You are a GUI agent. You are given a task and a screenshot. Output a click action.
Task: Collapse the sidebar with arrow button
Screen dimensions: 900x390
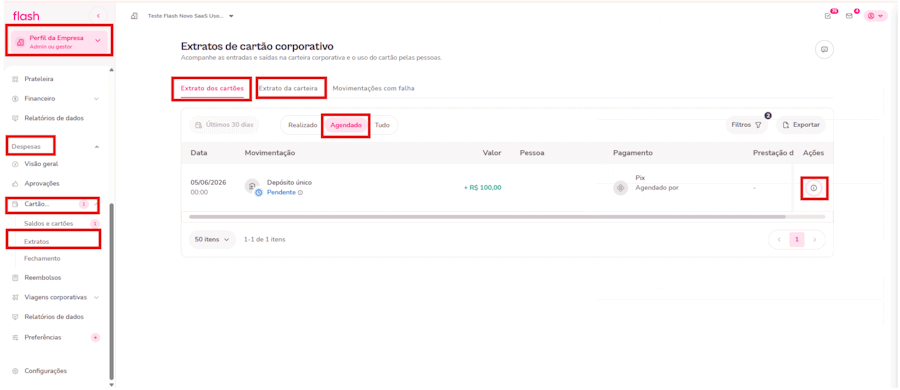coord(98,16)
